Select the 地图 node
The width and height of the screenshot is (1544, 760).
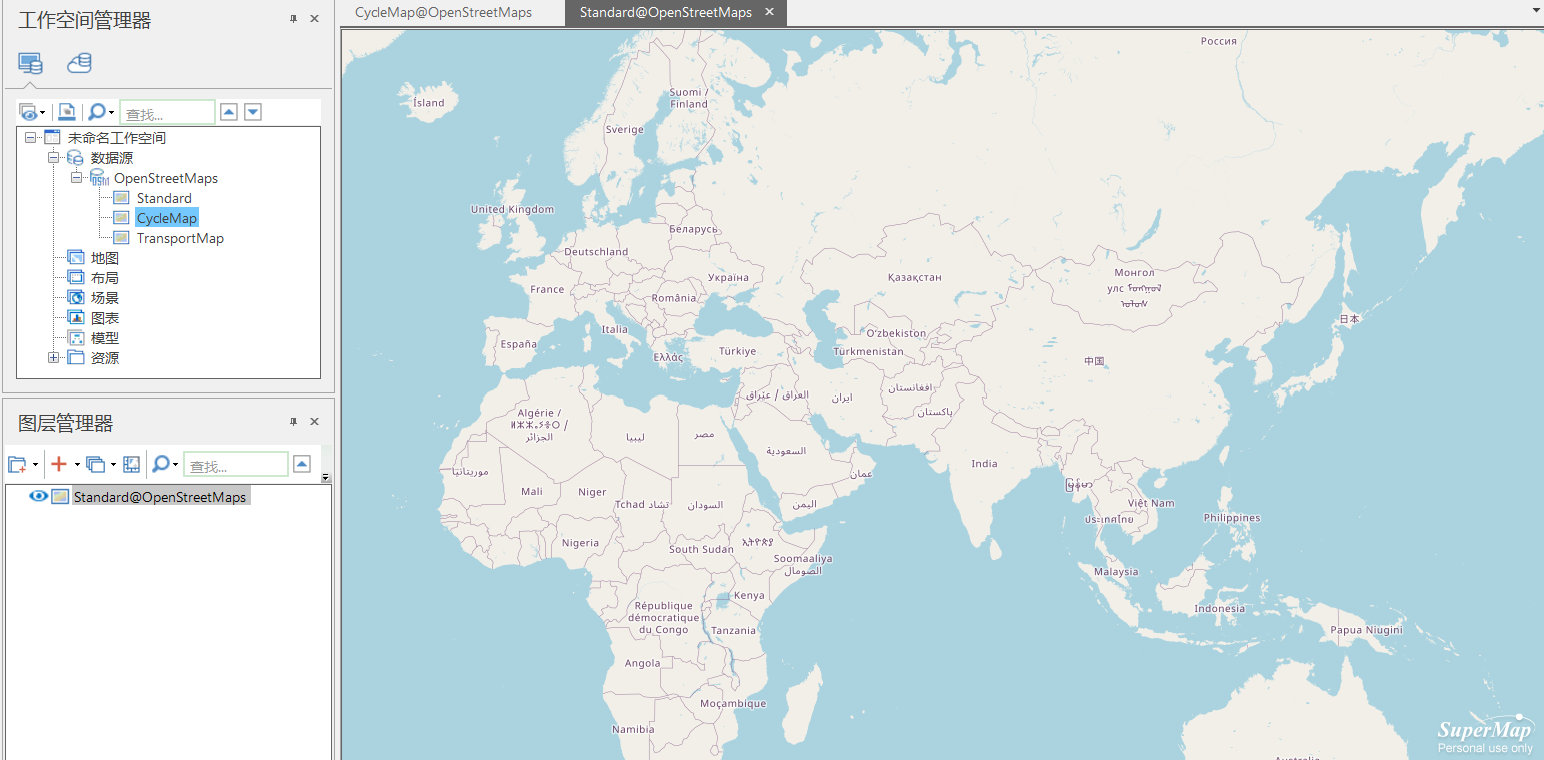pos(105,258)
